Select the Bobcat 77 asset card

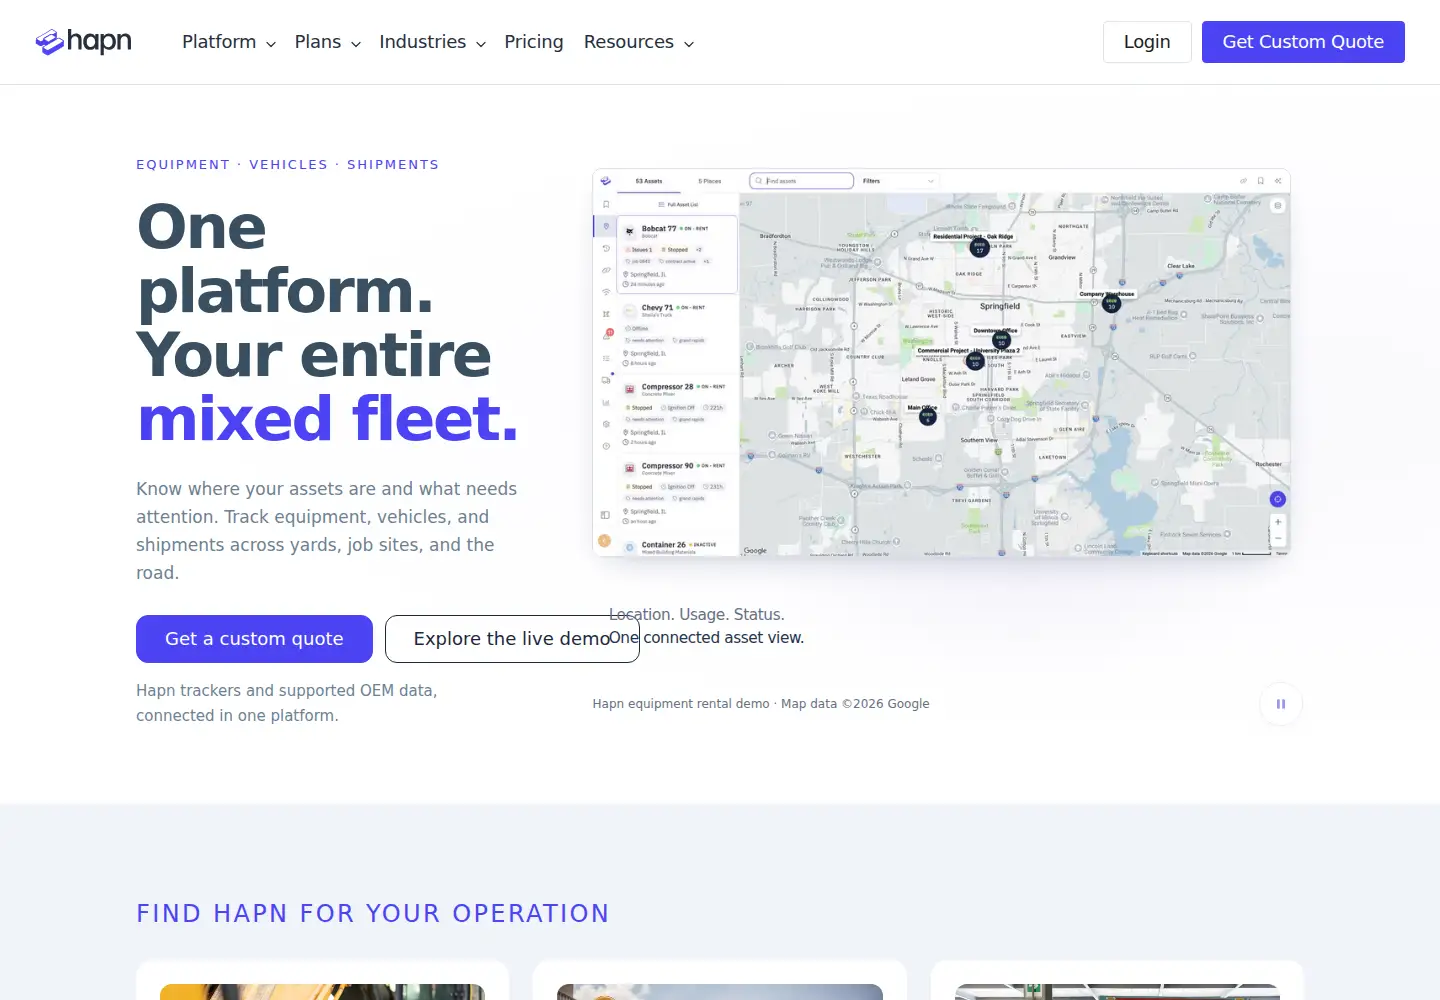[677, 255]
